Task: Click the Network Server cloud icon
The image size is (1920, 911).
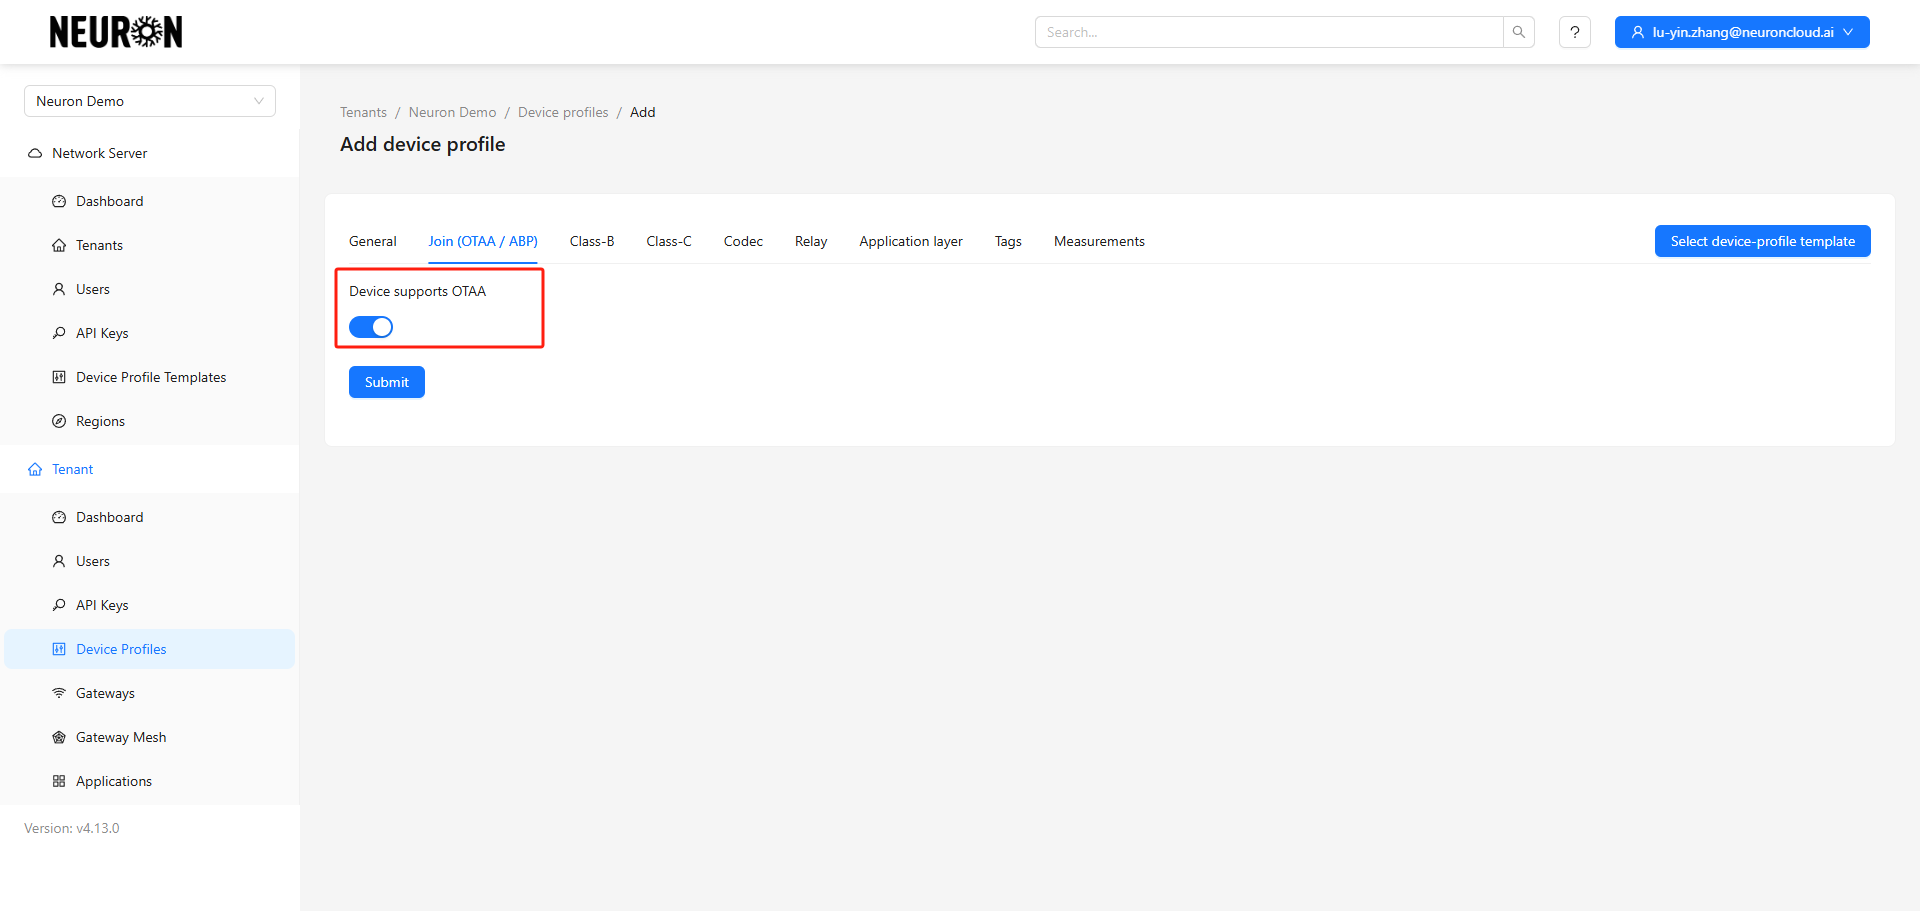Action: tap(35, 153)
